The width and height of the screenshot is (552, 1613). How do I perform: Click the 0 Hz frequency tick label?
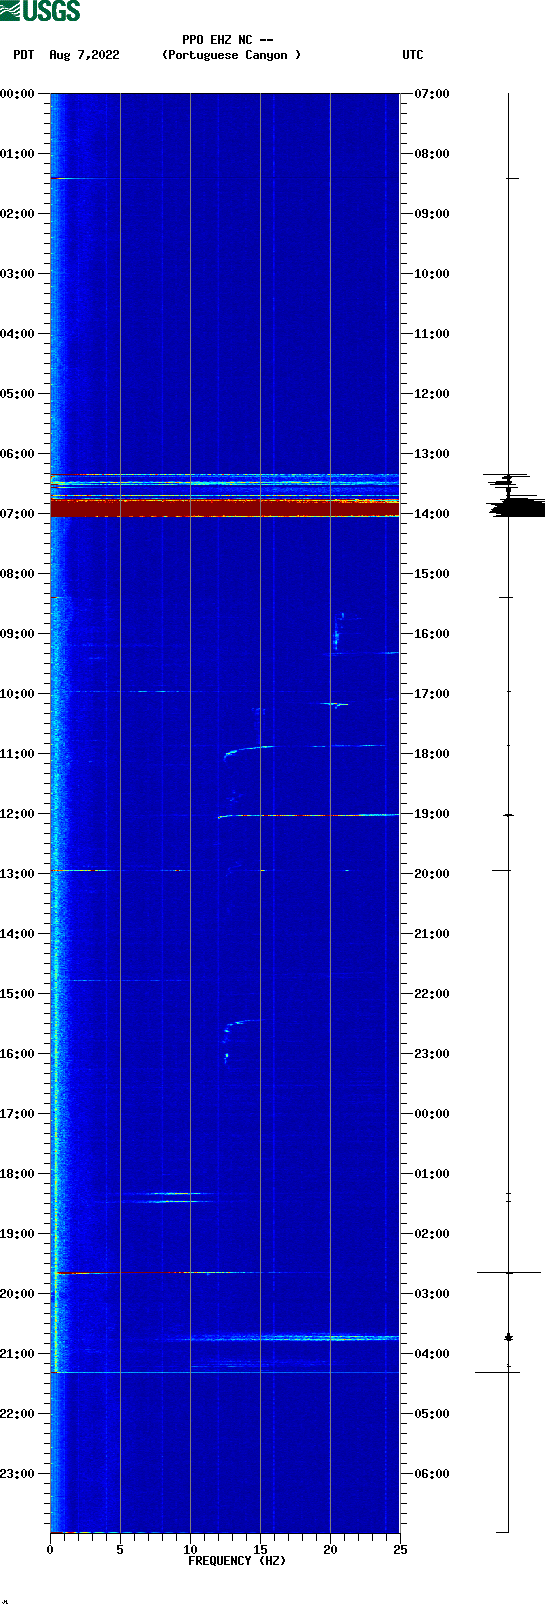50,1550
